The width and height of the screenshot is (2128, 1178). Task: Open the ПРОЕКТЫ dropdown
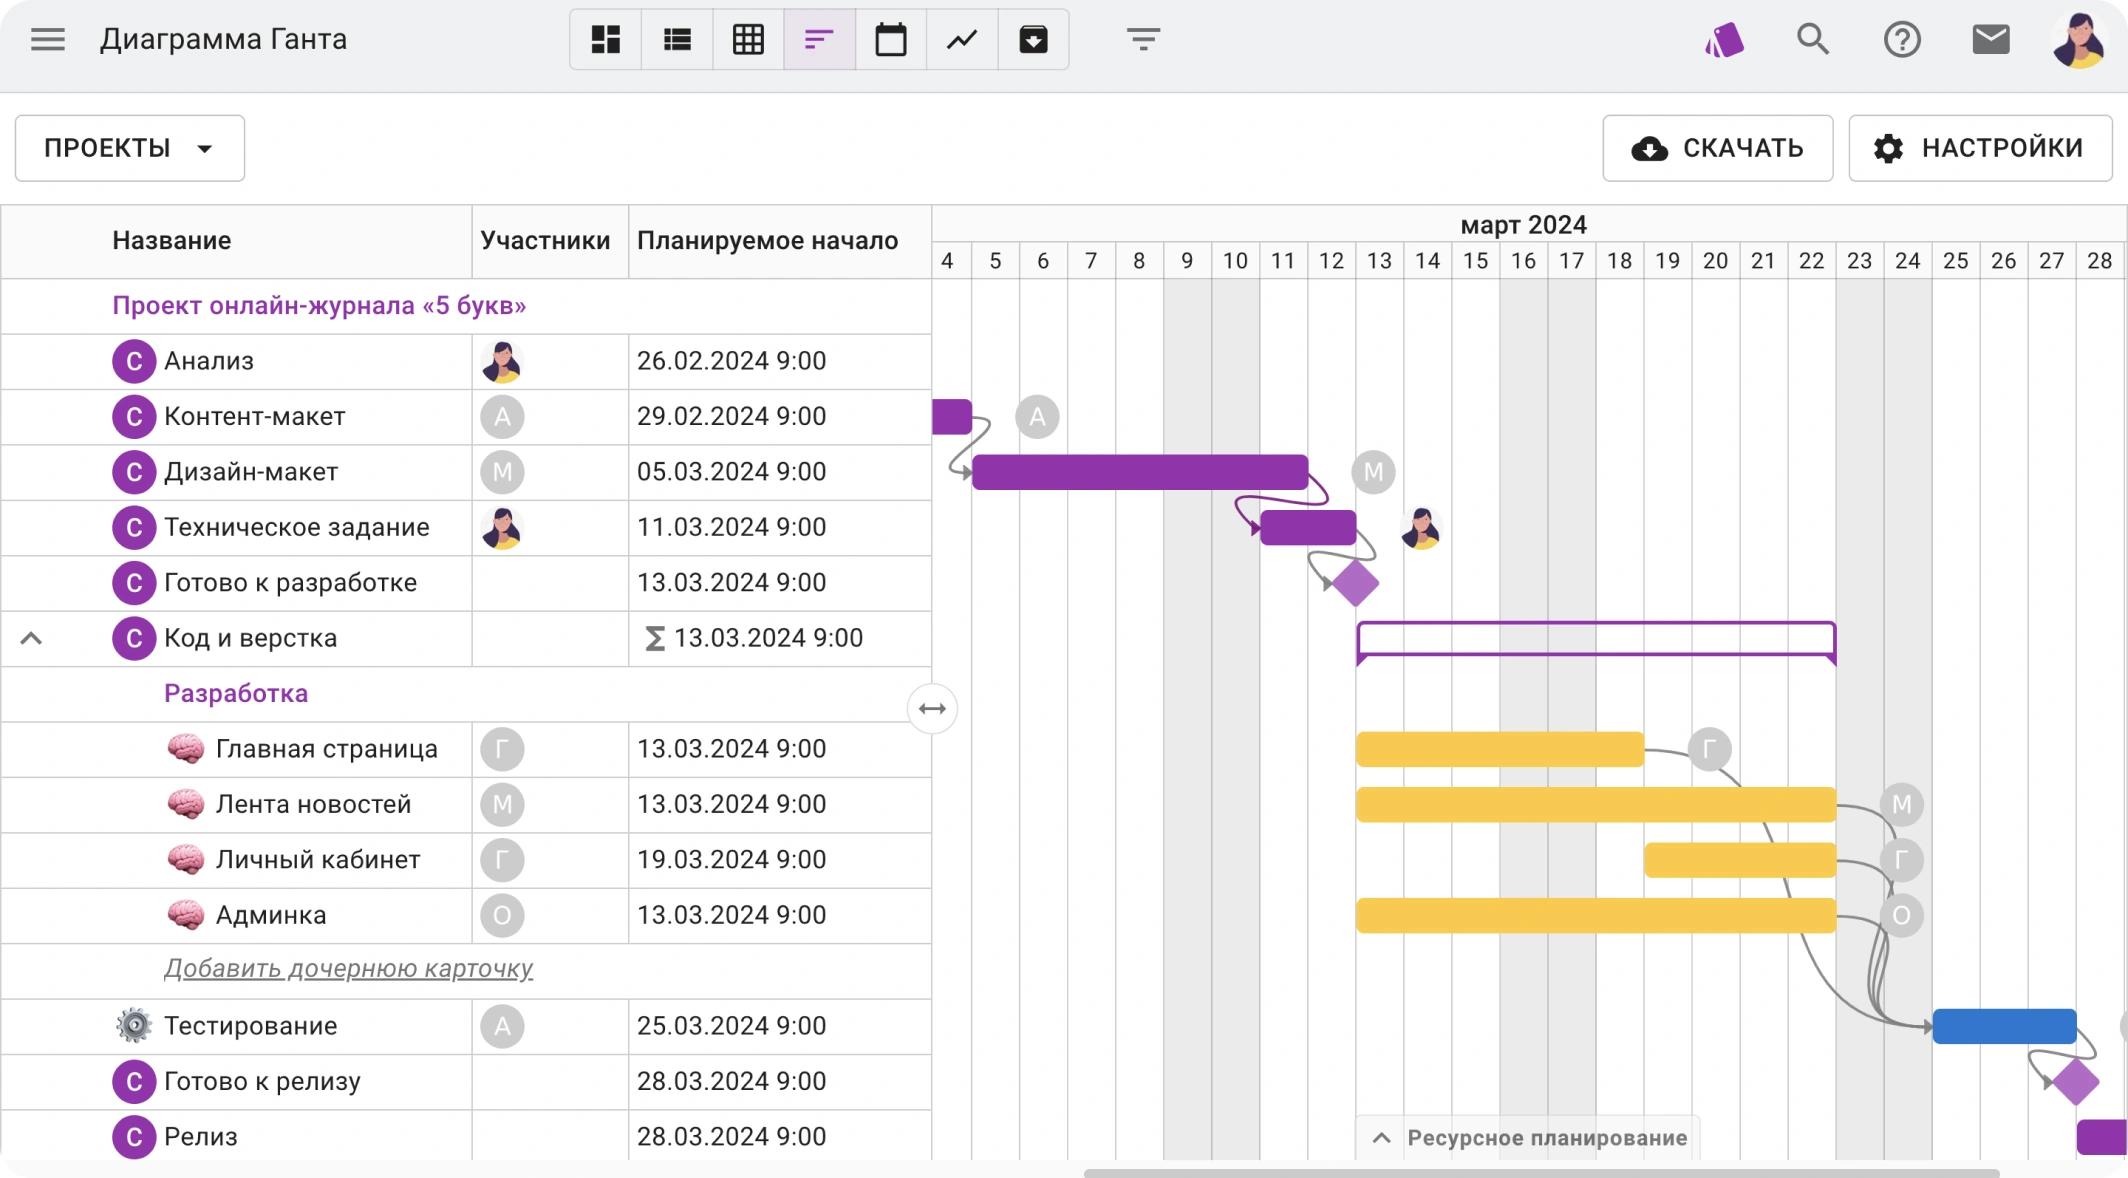(x=130, y=148)
